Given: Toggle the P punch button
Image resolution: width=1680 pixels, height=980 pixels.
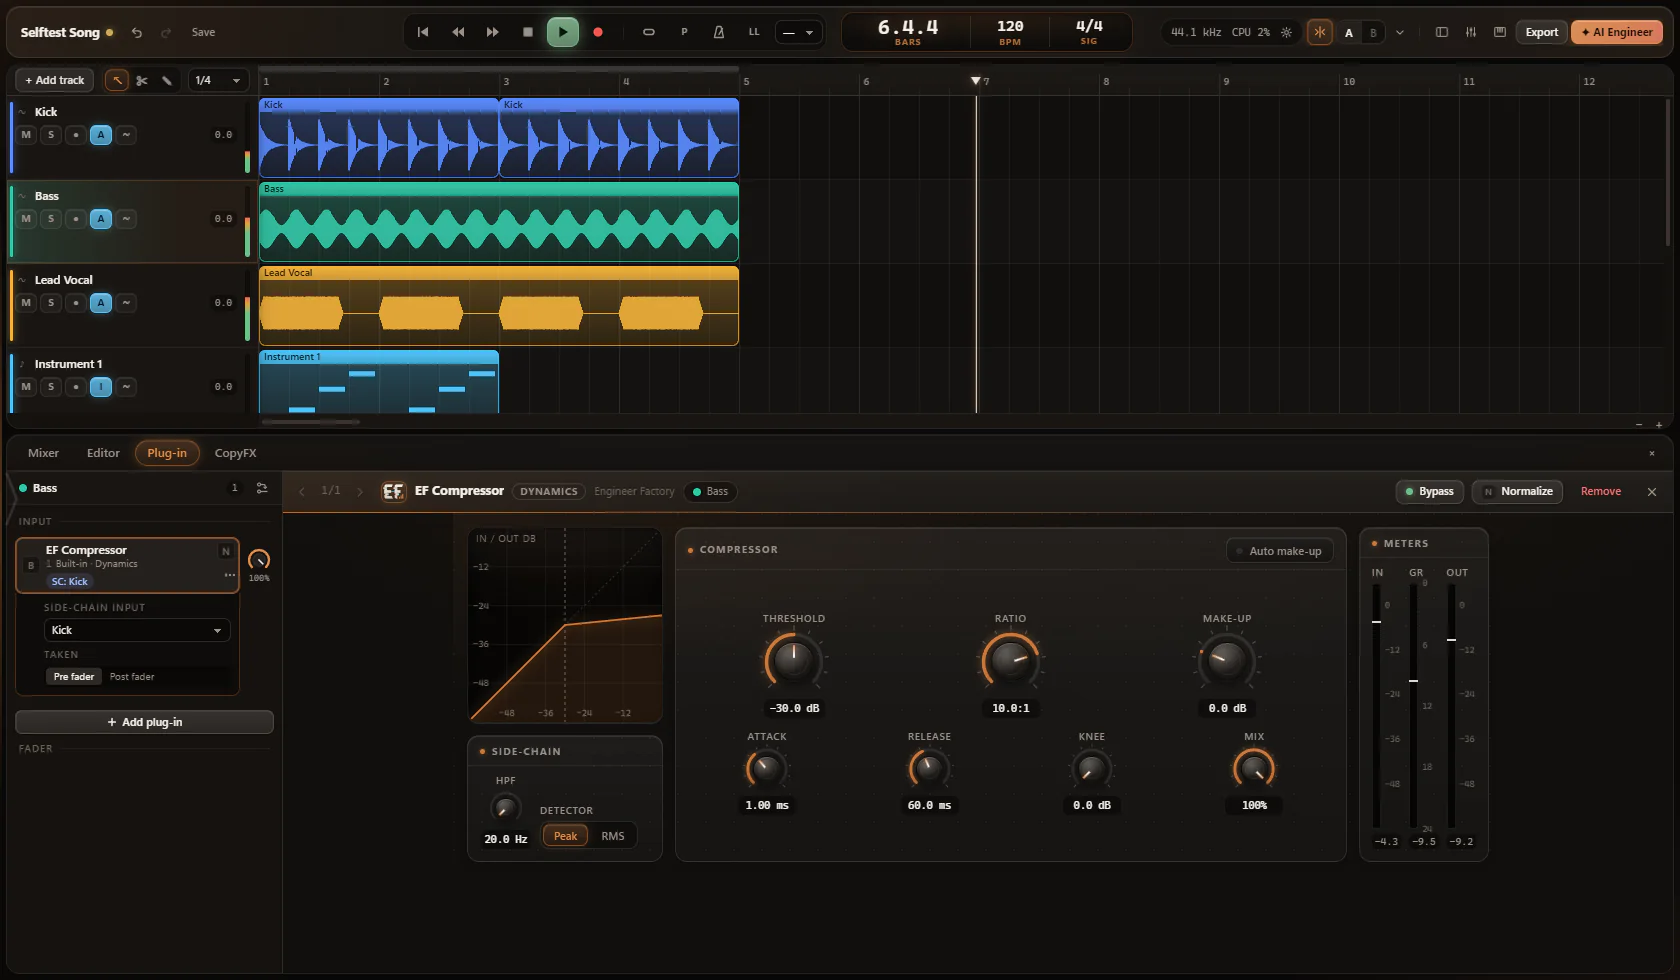Looking at the screenshot, I should pos(684,32).
